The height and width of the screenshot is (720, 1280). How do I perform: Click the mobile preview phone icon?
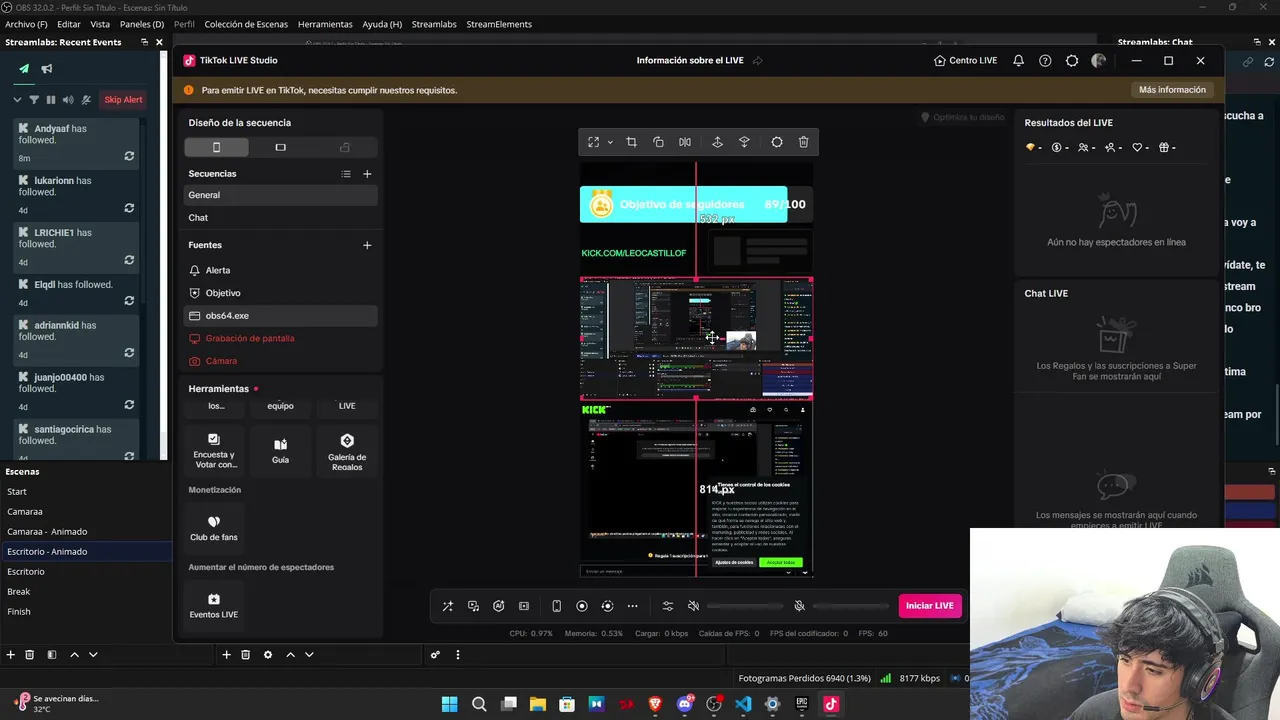(556, 606)
